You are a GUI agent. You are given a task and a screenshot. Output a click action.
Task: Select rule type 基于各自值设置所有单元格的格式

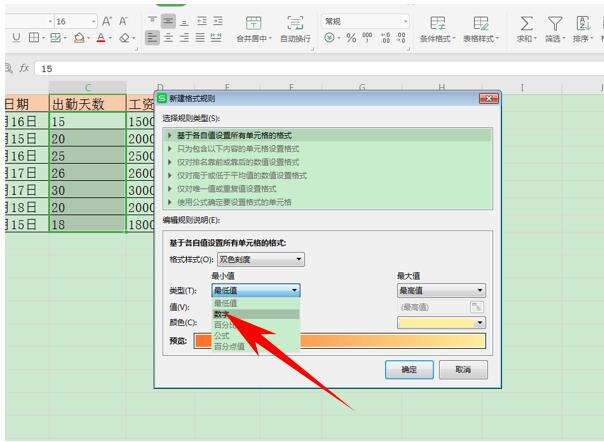coord(327,135)
